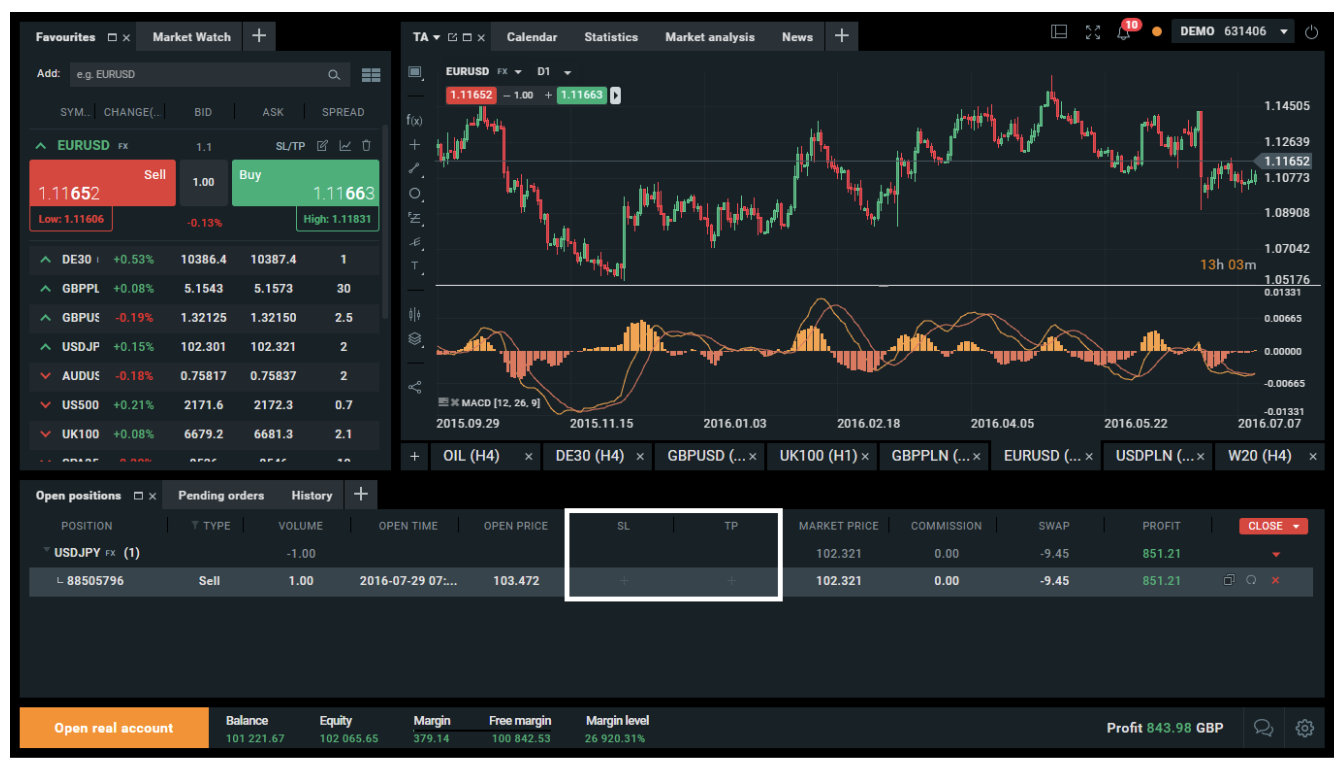
Task: Click the red Sell 1.11652 button
Action: (103, 183)
